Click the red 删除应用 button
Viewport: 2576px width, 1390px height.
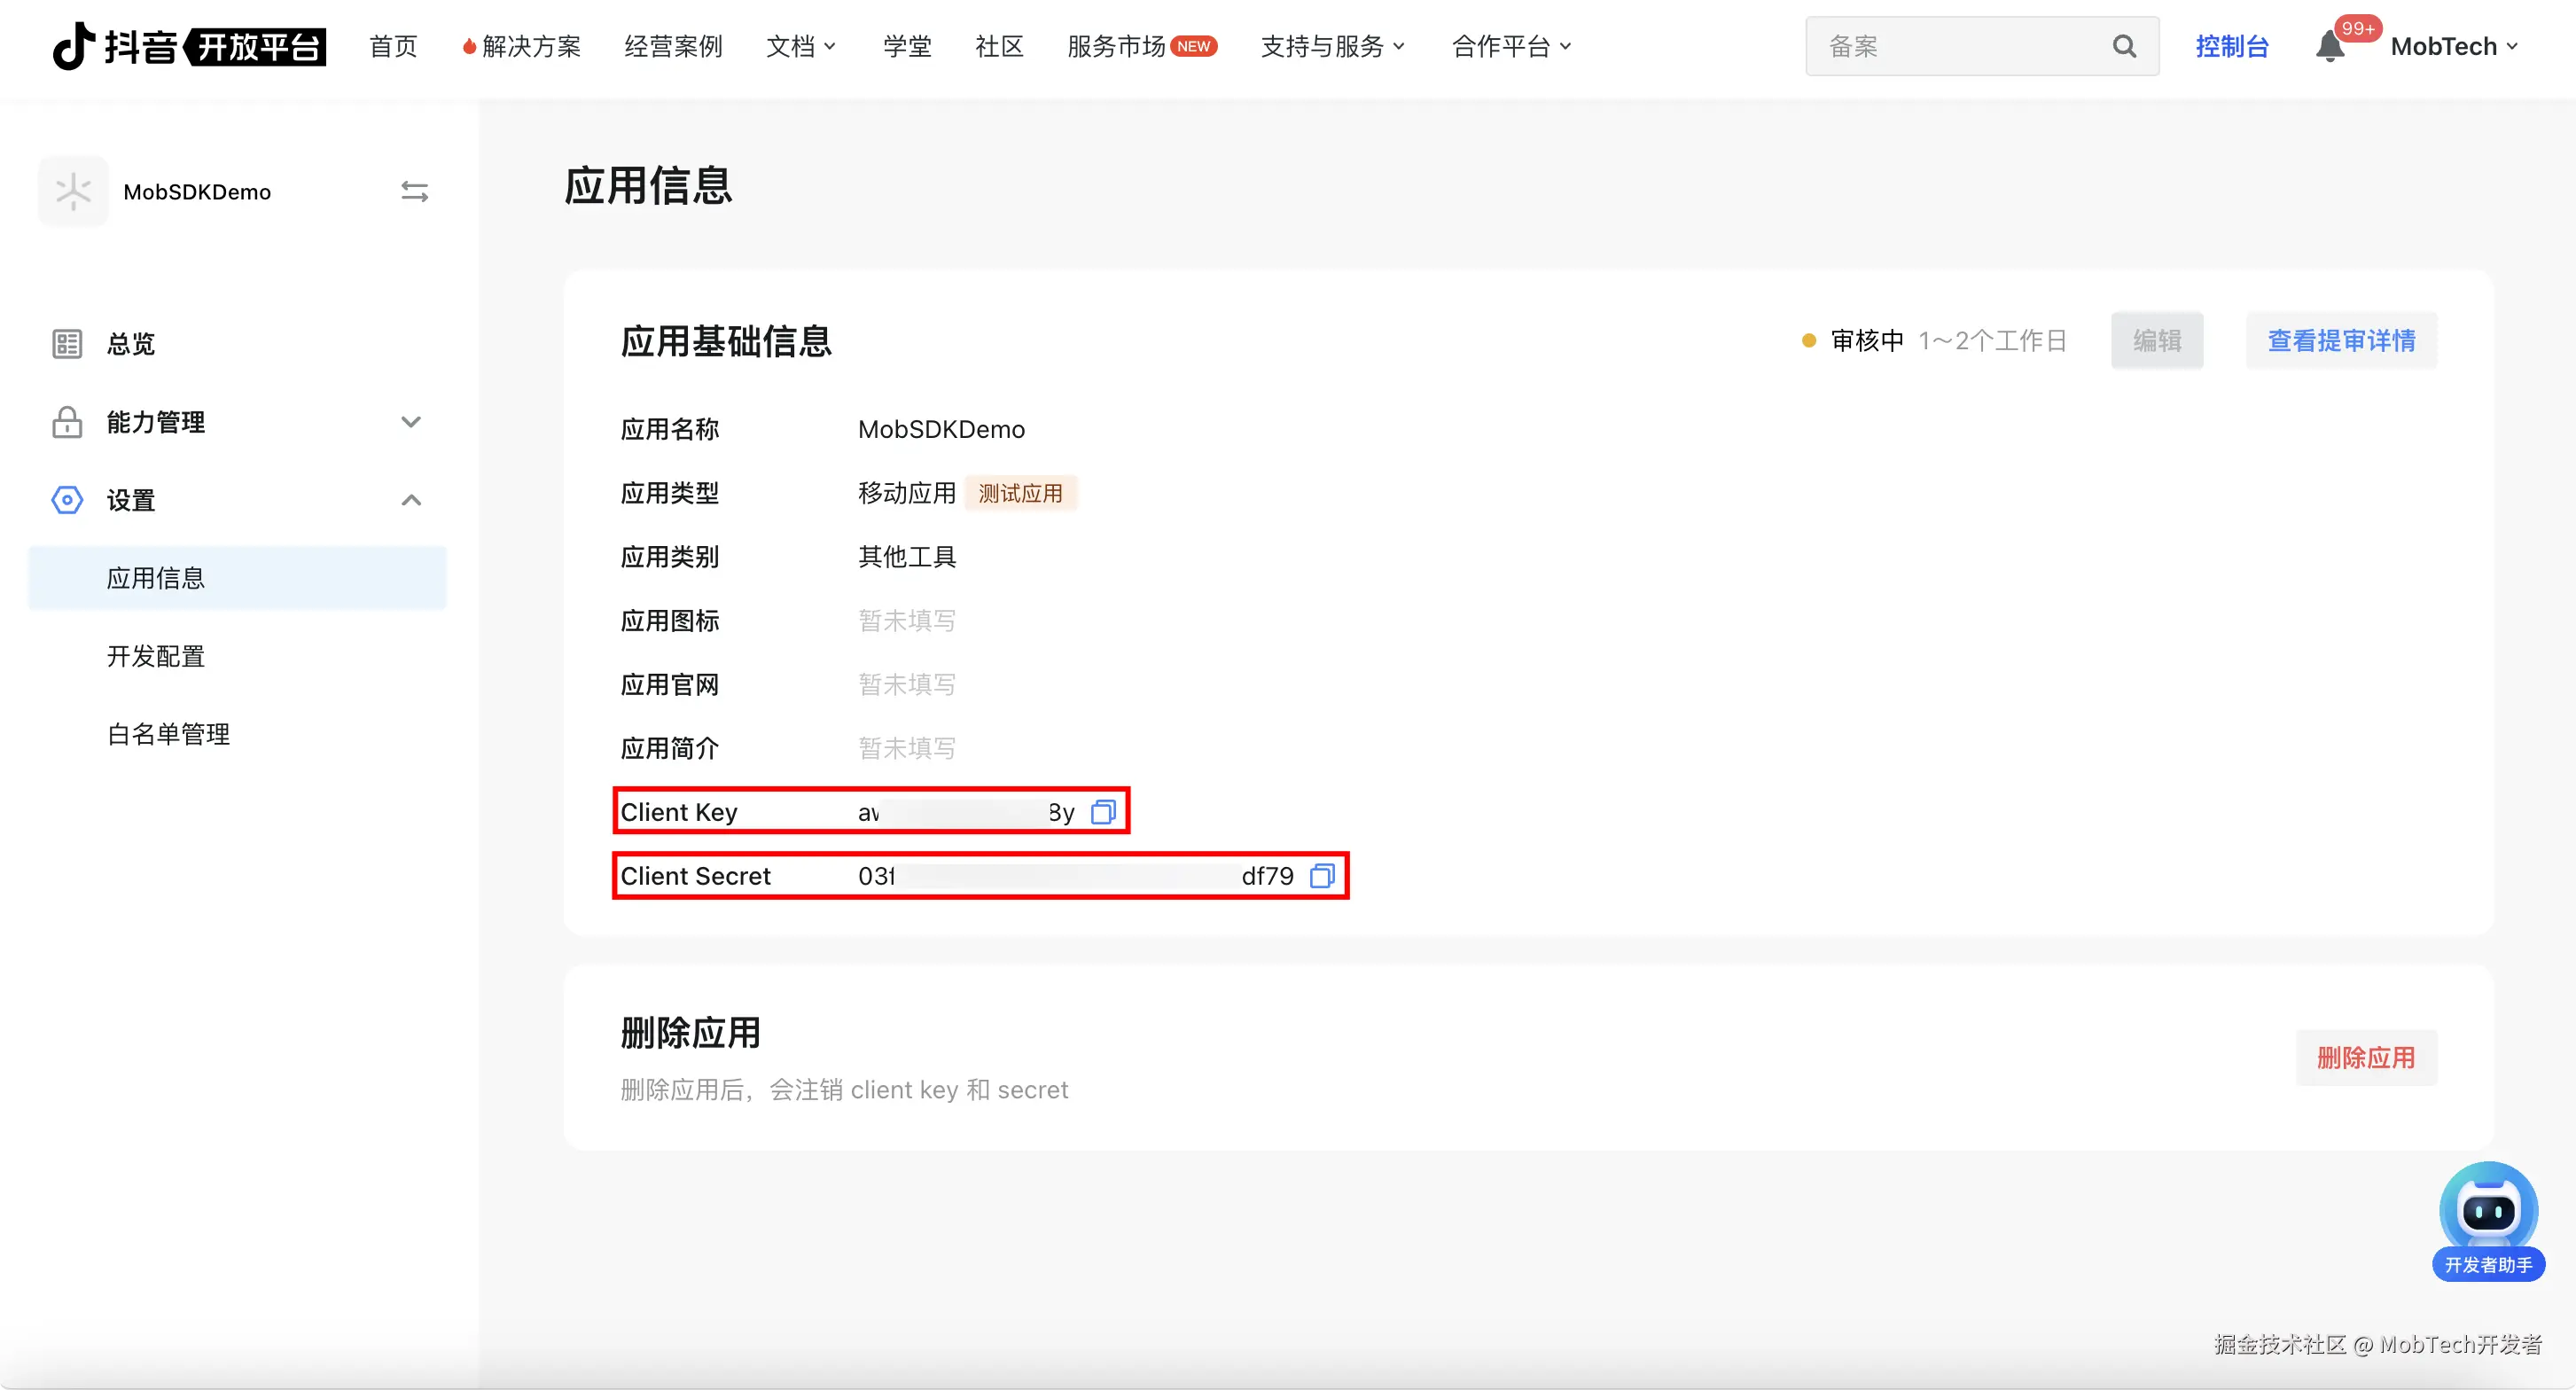(2366, 1058)
